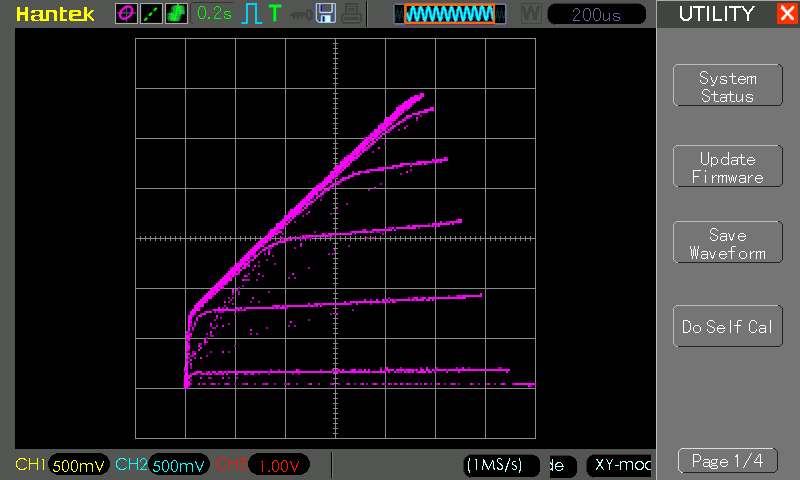Click the 200us timebase readout
The width and height of the screenshot is (800, 480).
click(x=596, y=14)
